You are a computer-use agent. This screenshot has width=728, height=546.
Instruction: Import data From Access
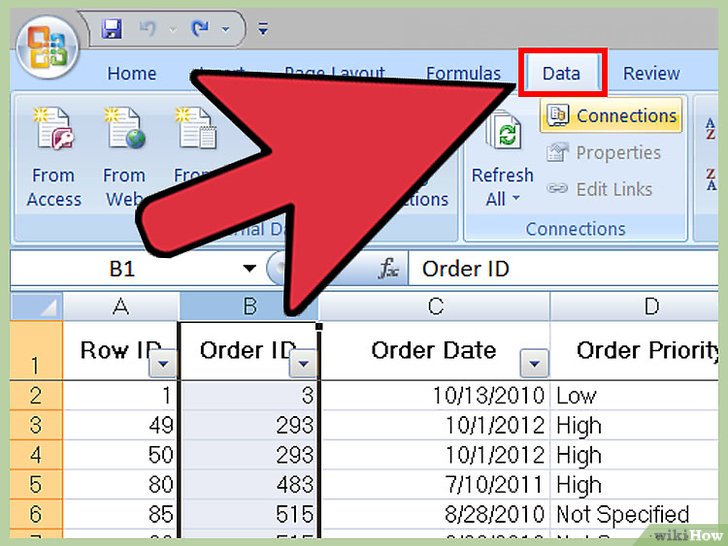click(x=53, y=156)
